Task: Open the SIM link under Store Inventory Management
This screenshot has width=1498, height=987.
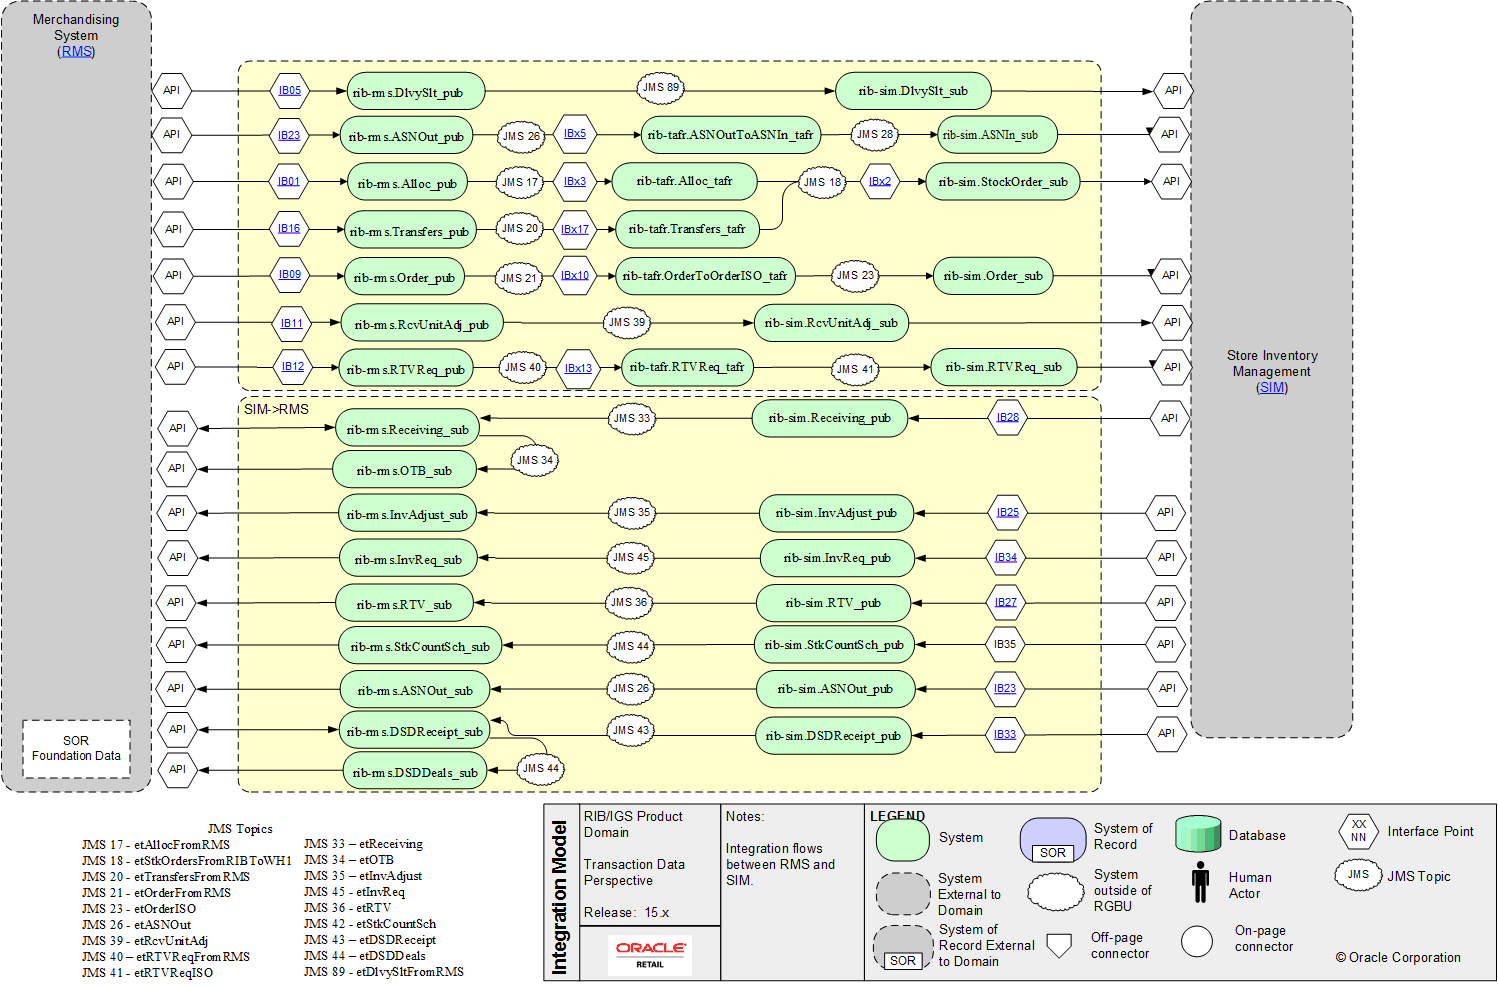Action: pyautogui.click(x=1272, y=387)
